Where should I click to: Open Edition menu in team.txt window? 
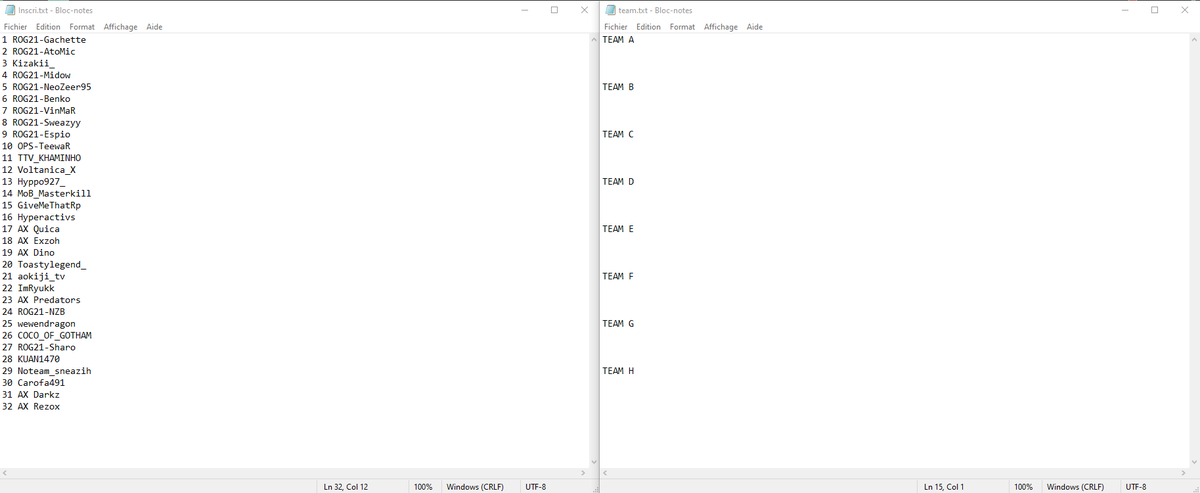pyautogui.click(x=648, y=27)
